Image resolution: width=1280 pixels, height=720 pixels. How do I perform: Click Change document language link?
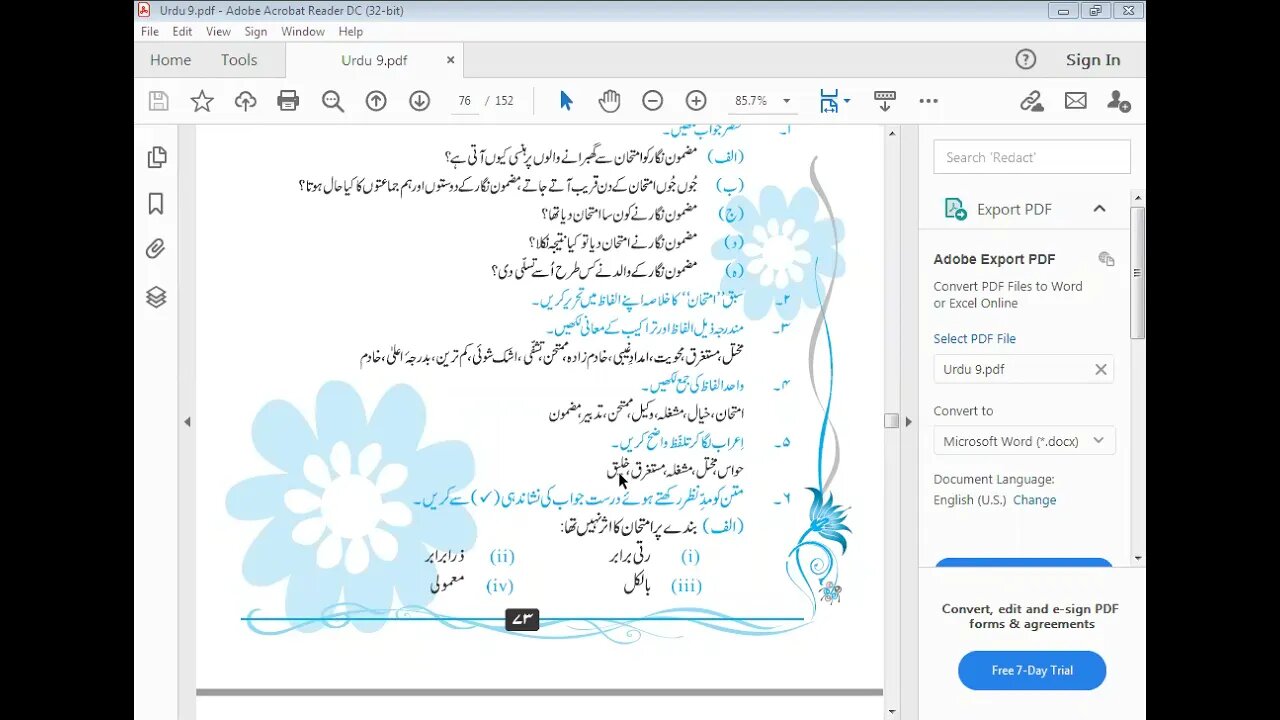point(1034,500)
